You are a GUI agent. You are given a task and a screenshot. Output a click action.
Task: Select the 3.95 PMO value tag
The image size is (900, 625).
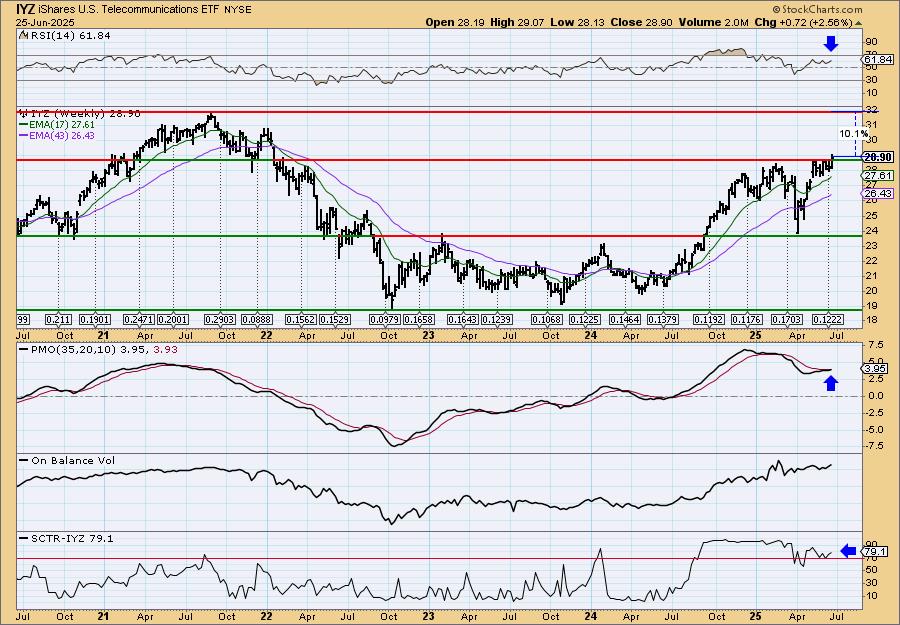[x=875, y=369]
